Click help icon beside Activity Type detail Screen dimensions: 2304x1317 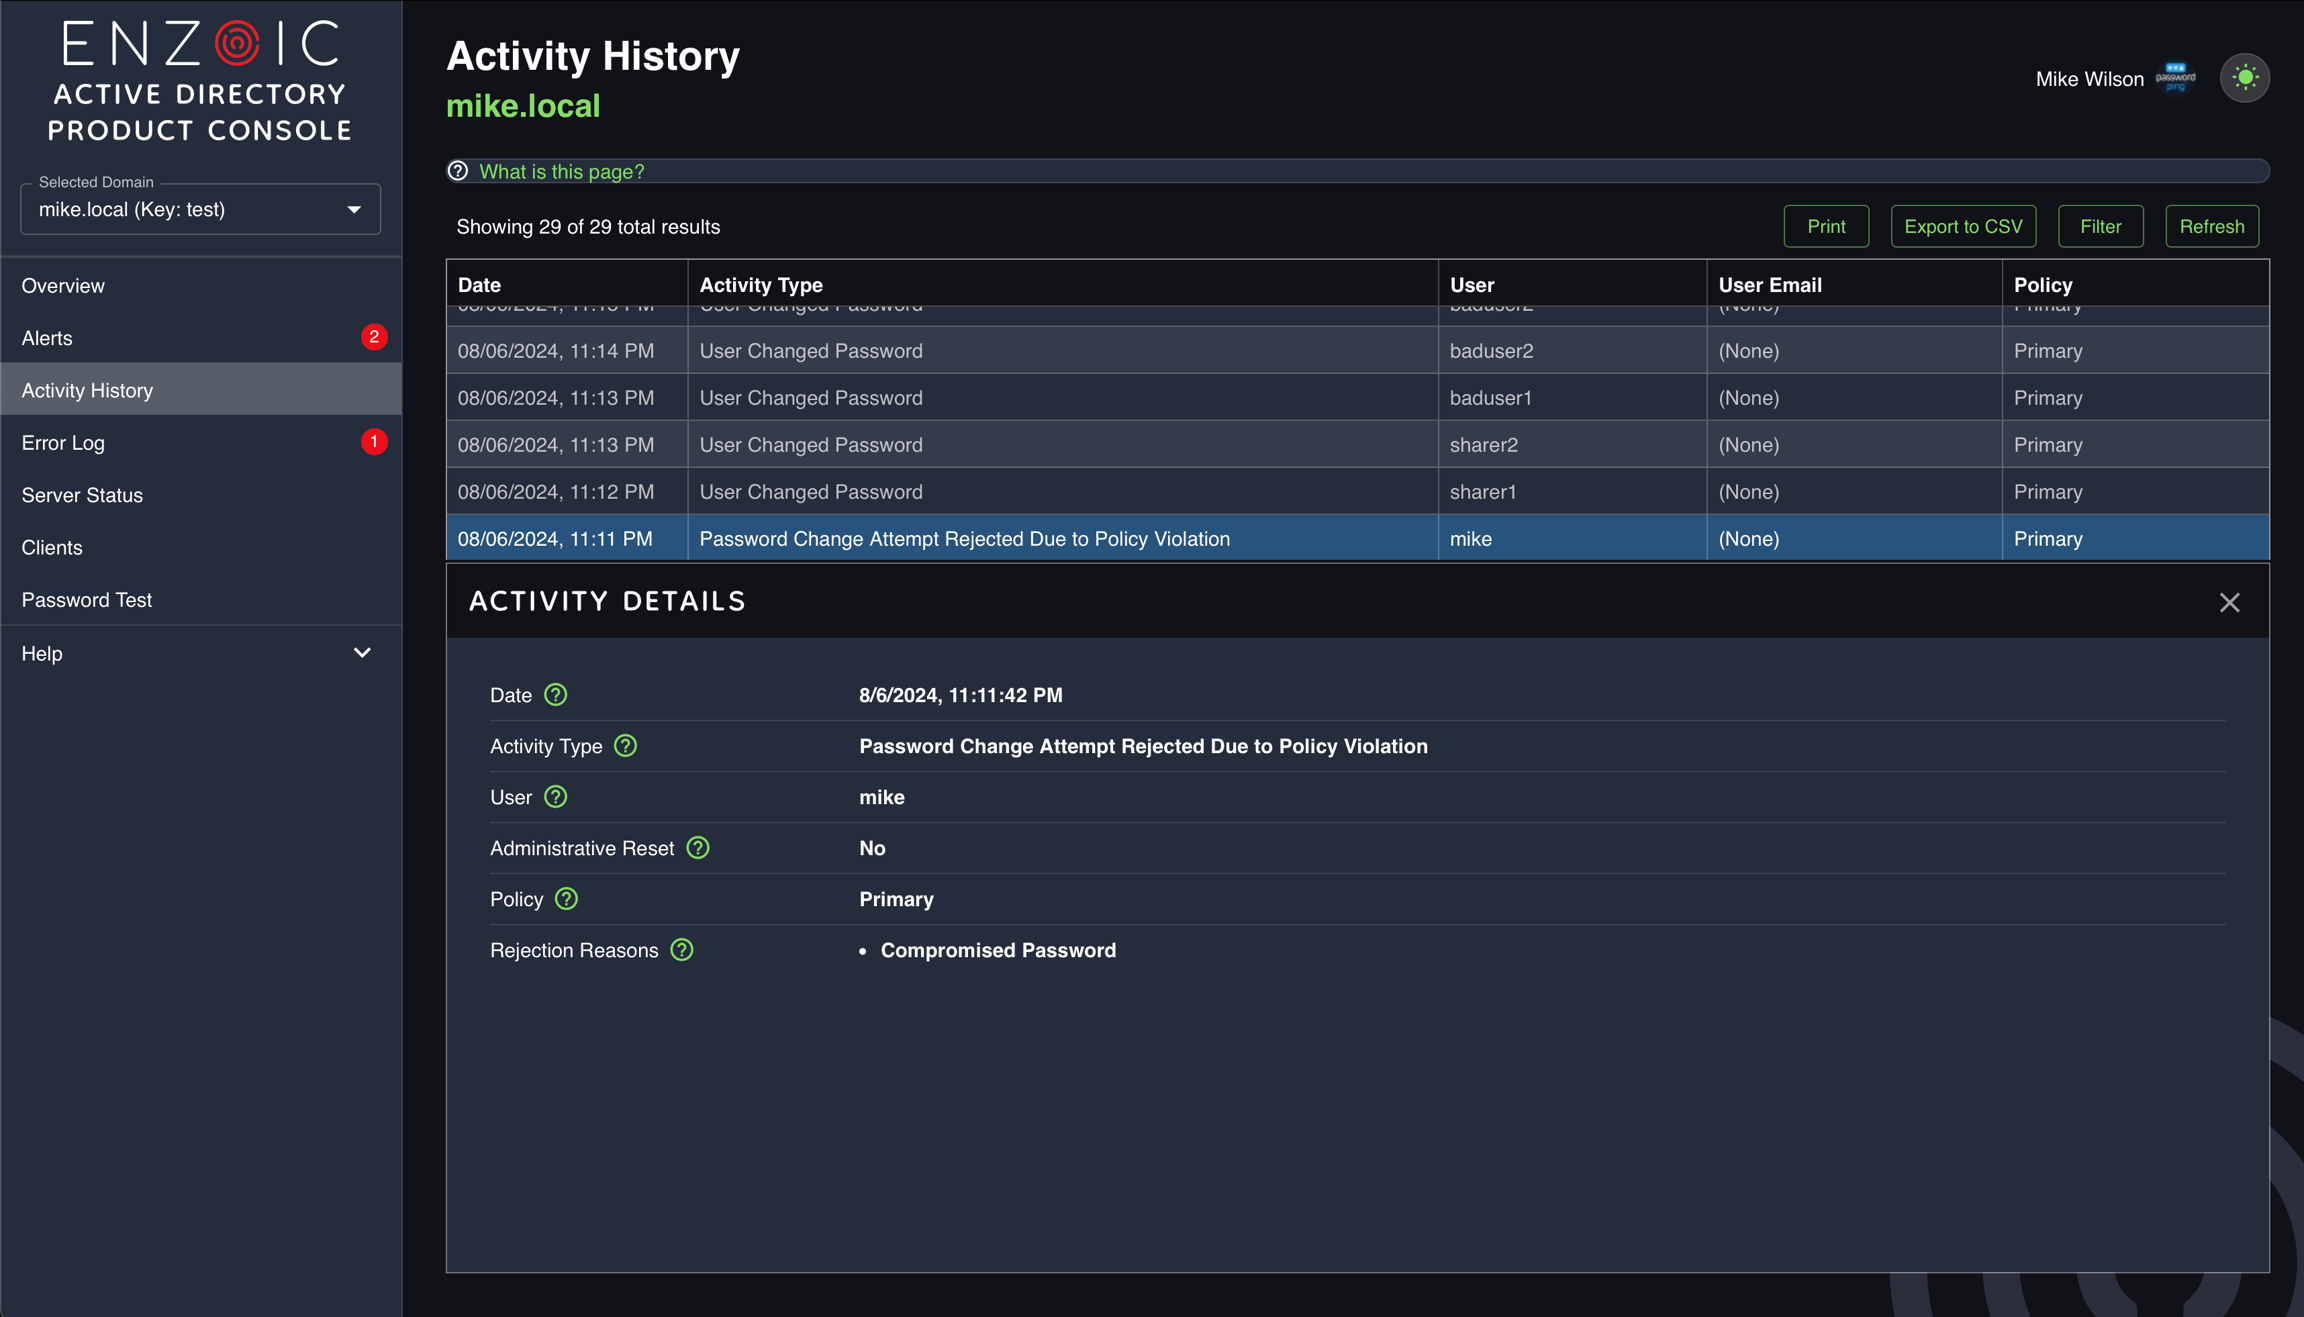tap(625, 746)
